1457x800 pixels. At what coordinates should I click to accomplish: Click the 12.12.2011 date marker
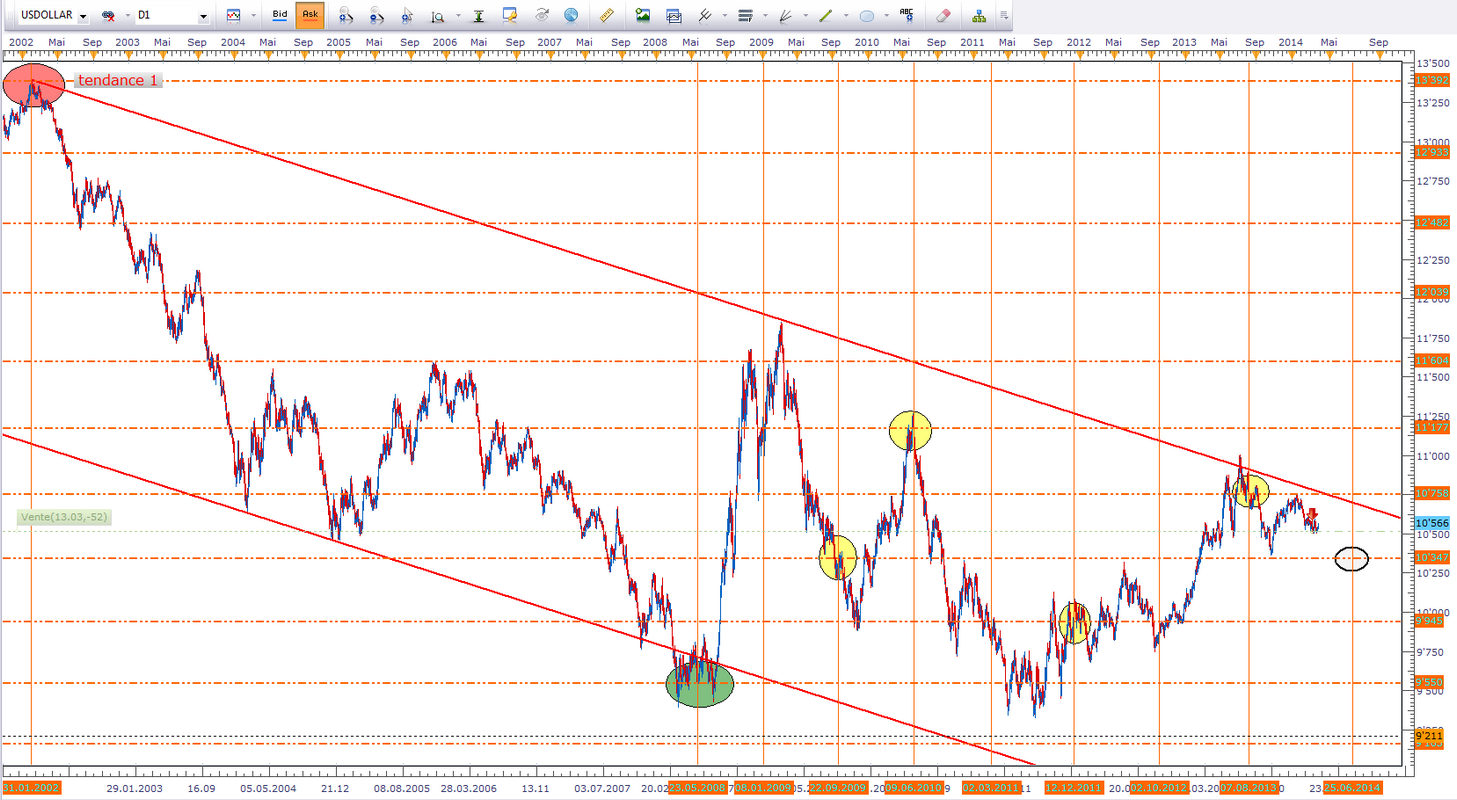pyautogui.click(x=1074, y=788)
